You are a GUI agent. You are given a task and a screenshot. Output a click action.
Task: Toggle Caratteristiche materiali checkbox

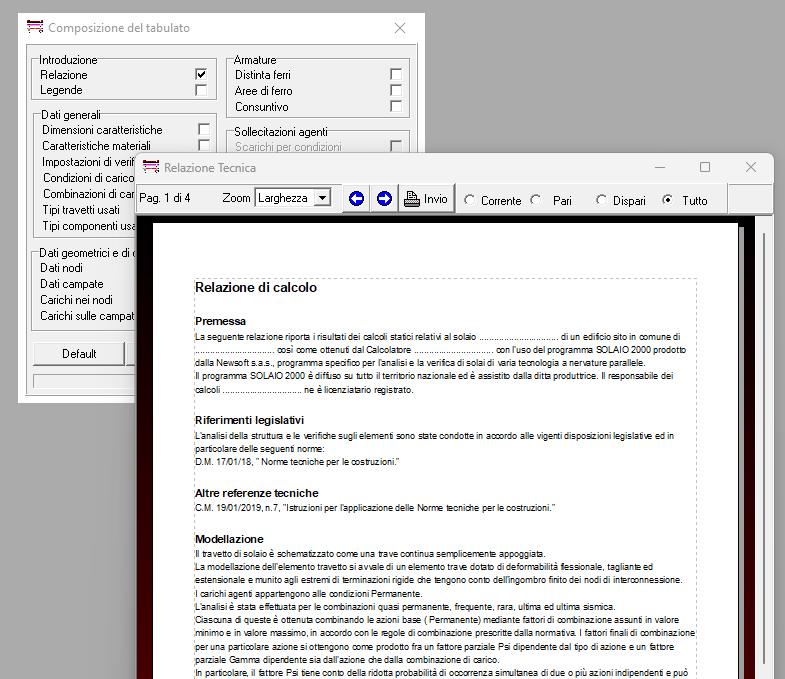(204, 145)
